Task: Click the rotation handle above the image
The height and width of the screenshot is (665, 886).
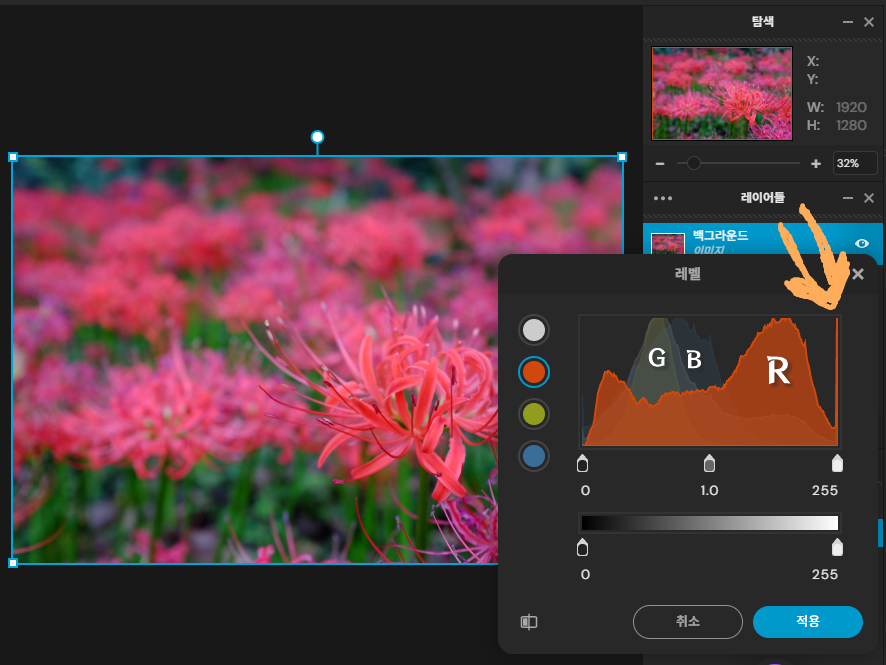Action: click(x=318, y=137)
